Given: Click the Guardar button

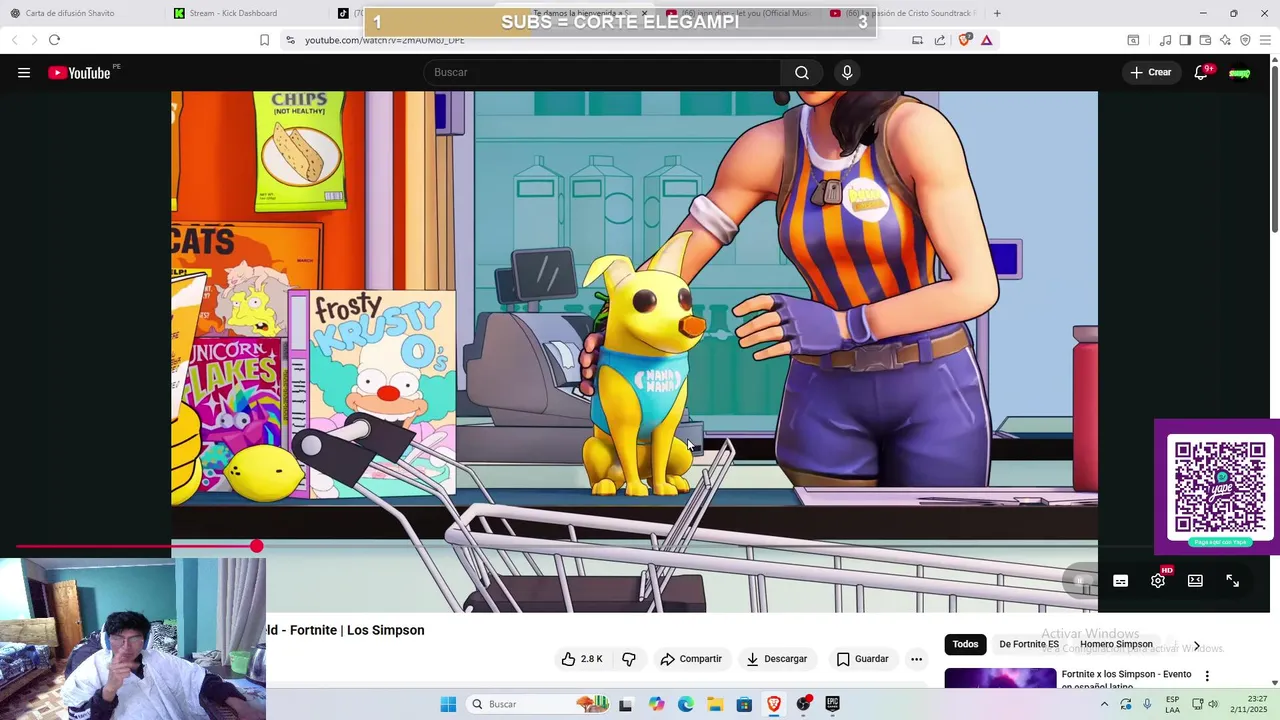Looking at the screenshot, I should coord(862,659).
